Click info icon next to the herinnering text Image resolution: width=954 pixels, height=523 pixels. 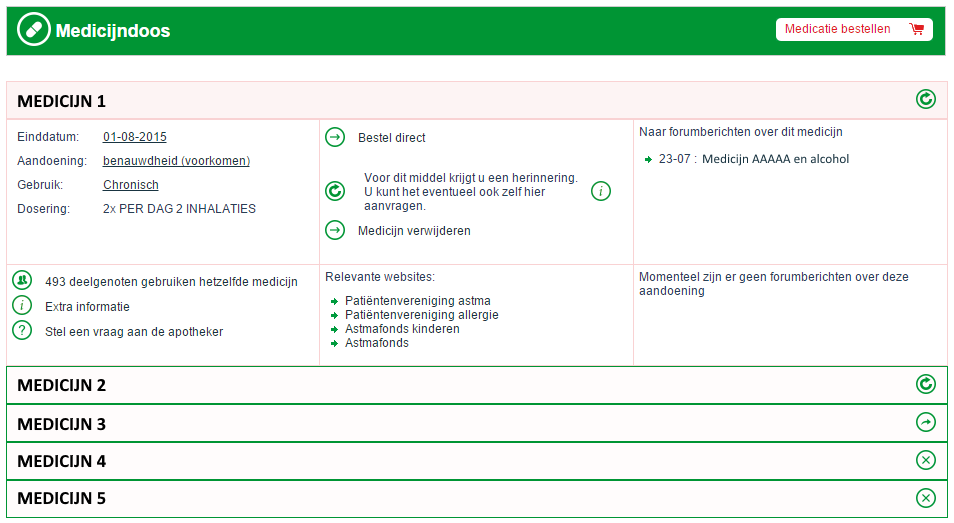click(x=601, y=191)
